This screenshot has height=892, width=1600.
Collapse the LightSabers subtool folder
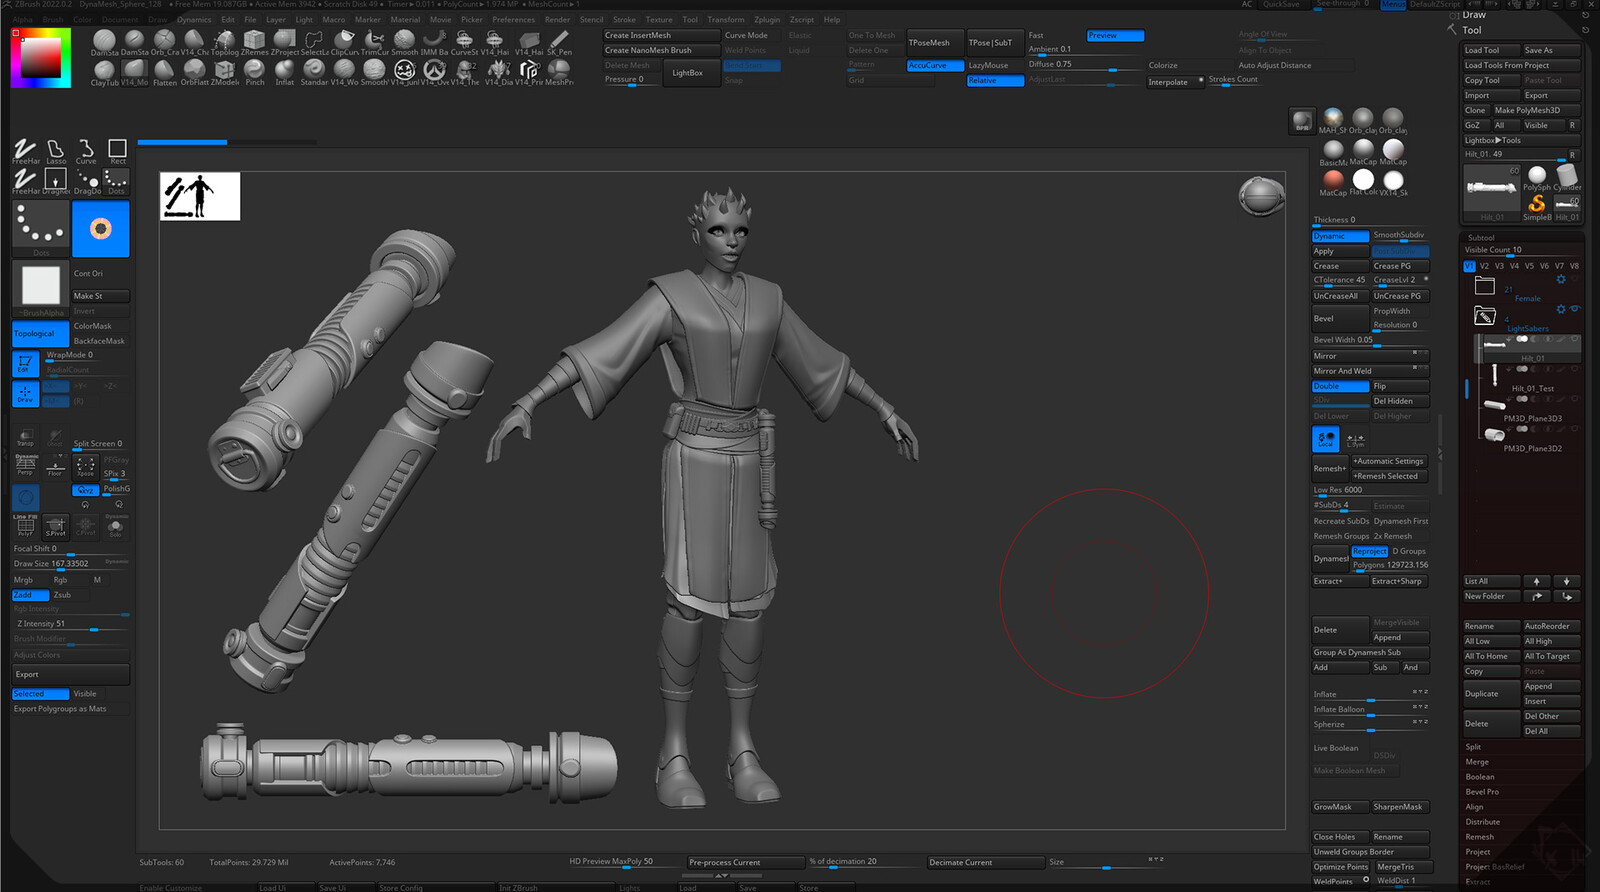pos(1485,317)
